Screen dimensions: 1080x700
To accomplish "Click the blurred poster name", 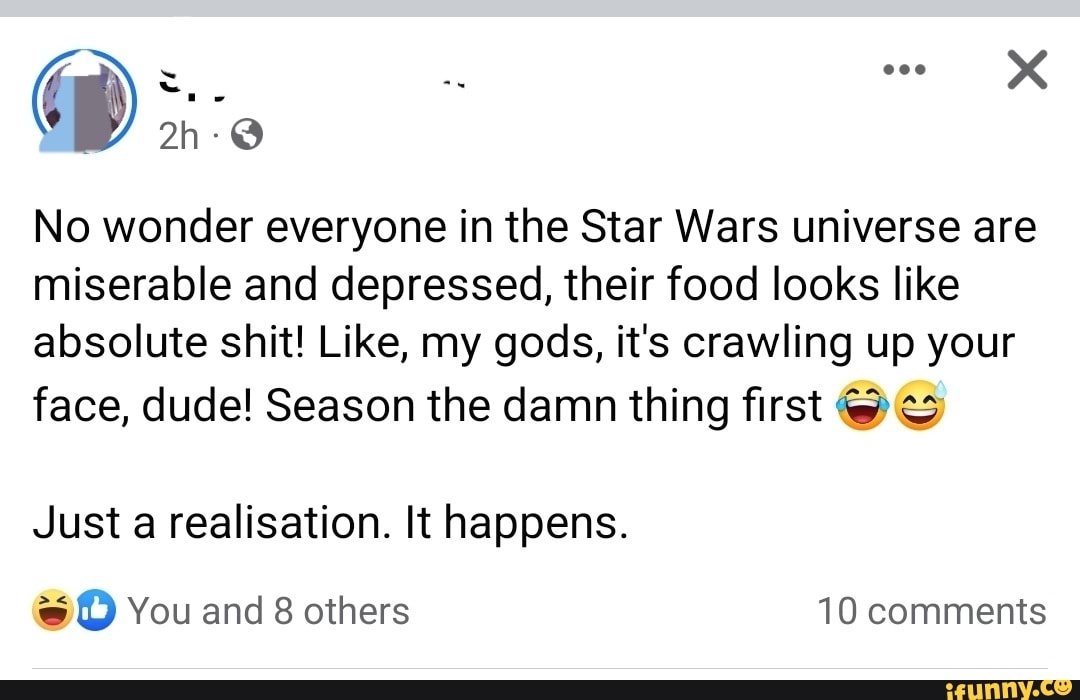I will coord(195,83).
